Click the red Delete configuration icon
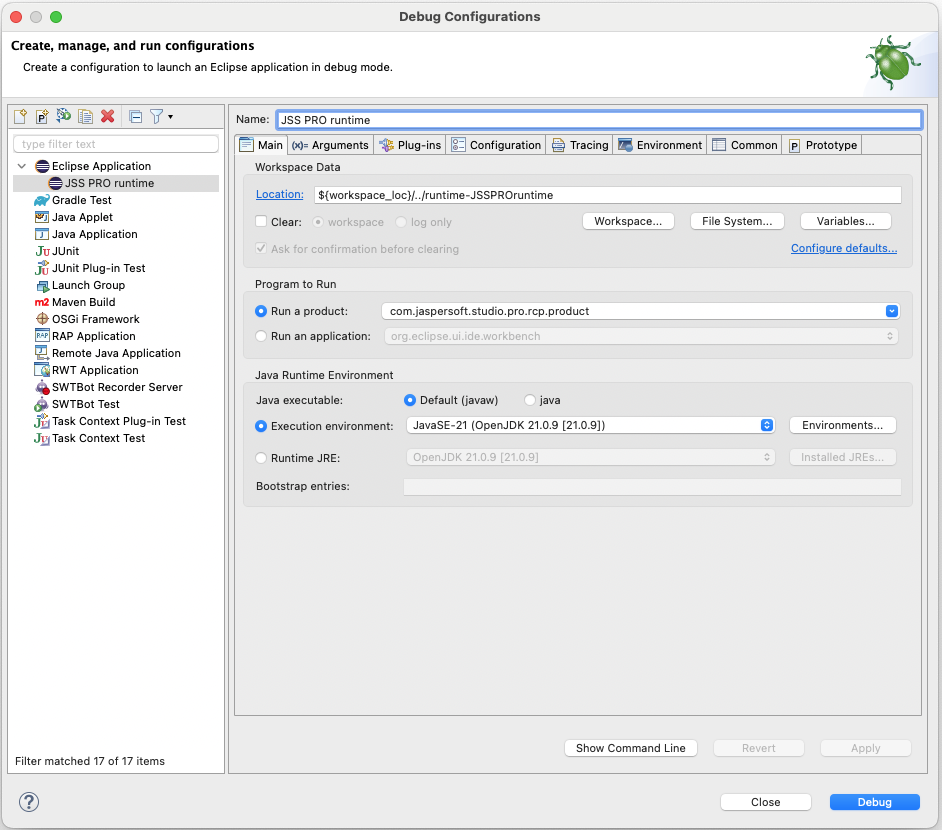Viewport: 942px width, 830px height. pyautogui.click(x=108, y=117)
